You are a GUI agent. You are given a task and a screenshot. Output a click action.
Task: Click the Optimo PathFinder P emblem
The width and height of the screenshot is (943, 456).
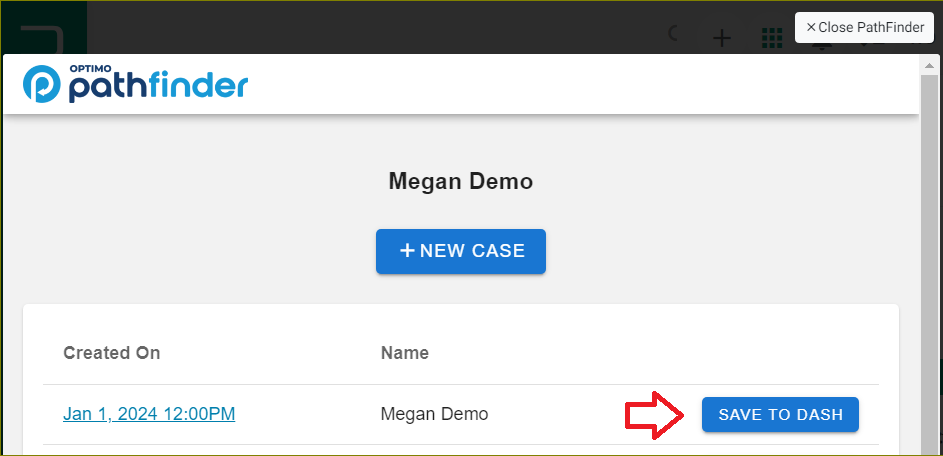[42, 85]
